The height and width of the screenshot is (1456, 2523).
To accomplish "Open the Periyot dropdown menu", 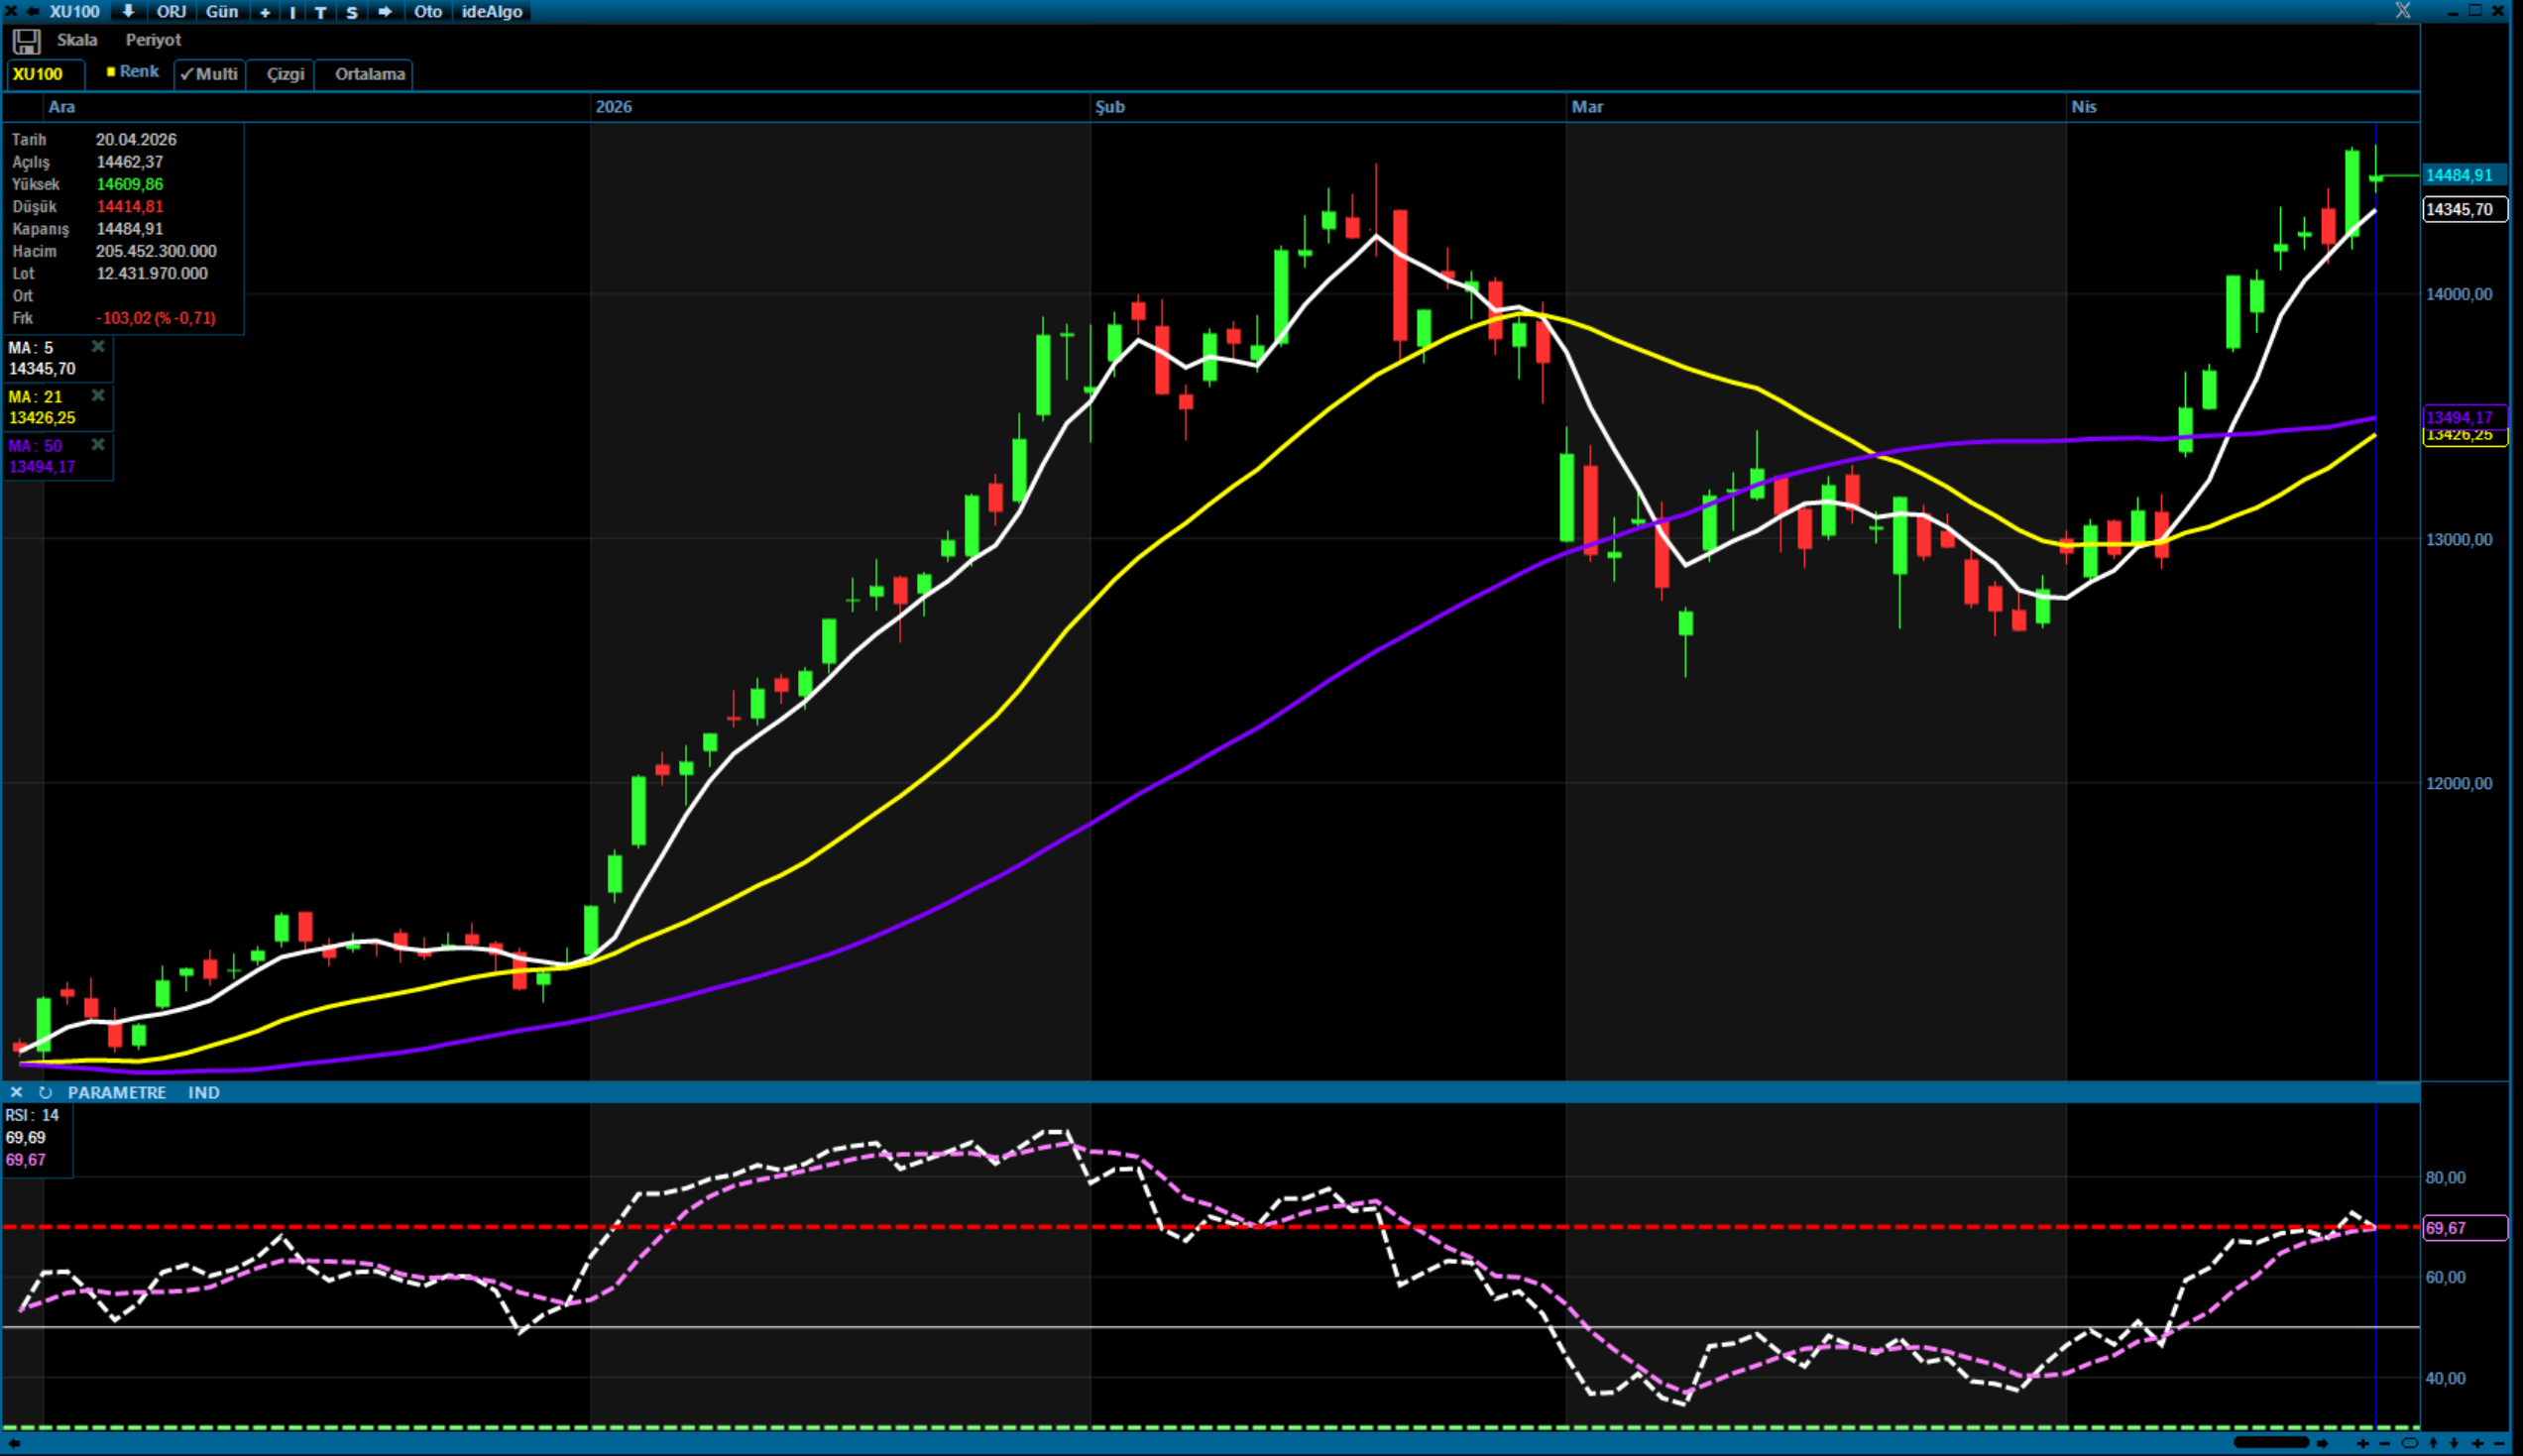I will pos(153,40).
